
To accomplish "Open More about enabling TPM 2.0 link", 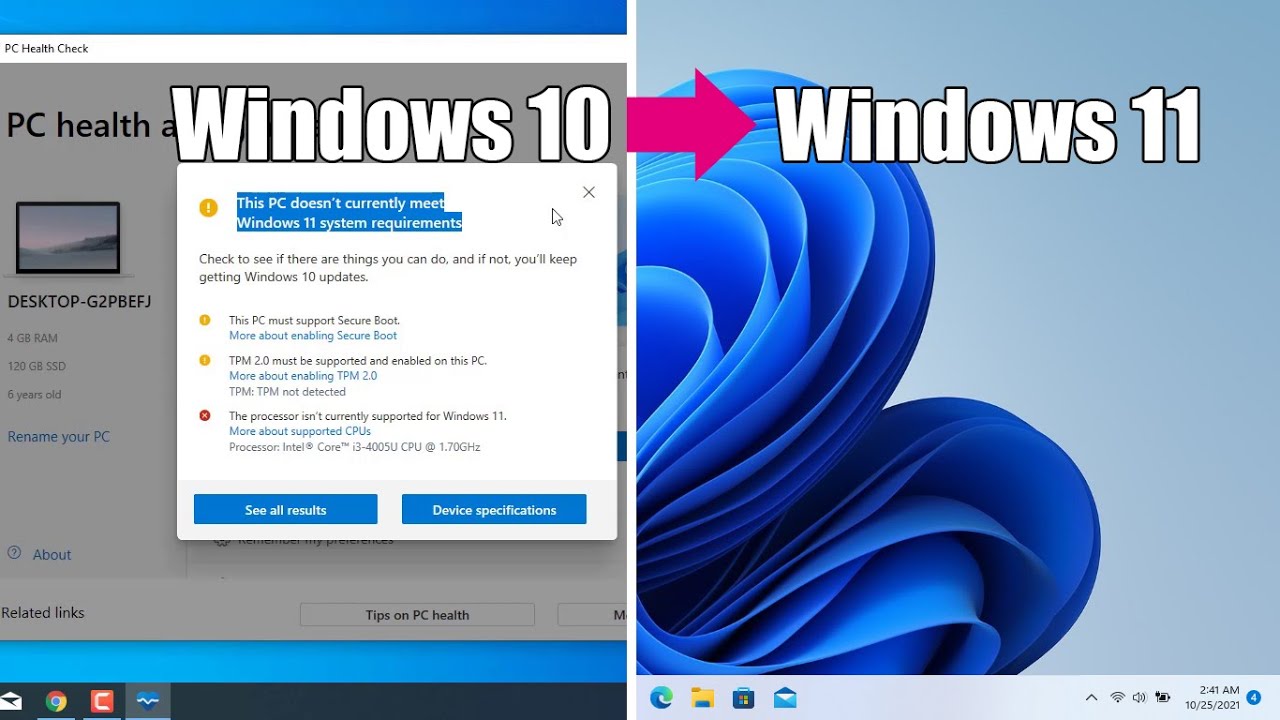I will pyautogui.click(x=303, y=376).
